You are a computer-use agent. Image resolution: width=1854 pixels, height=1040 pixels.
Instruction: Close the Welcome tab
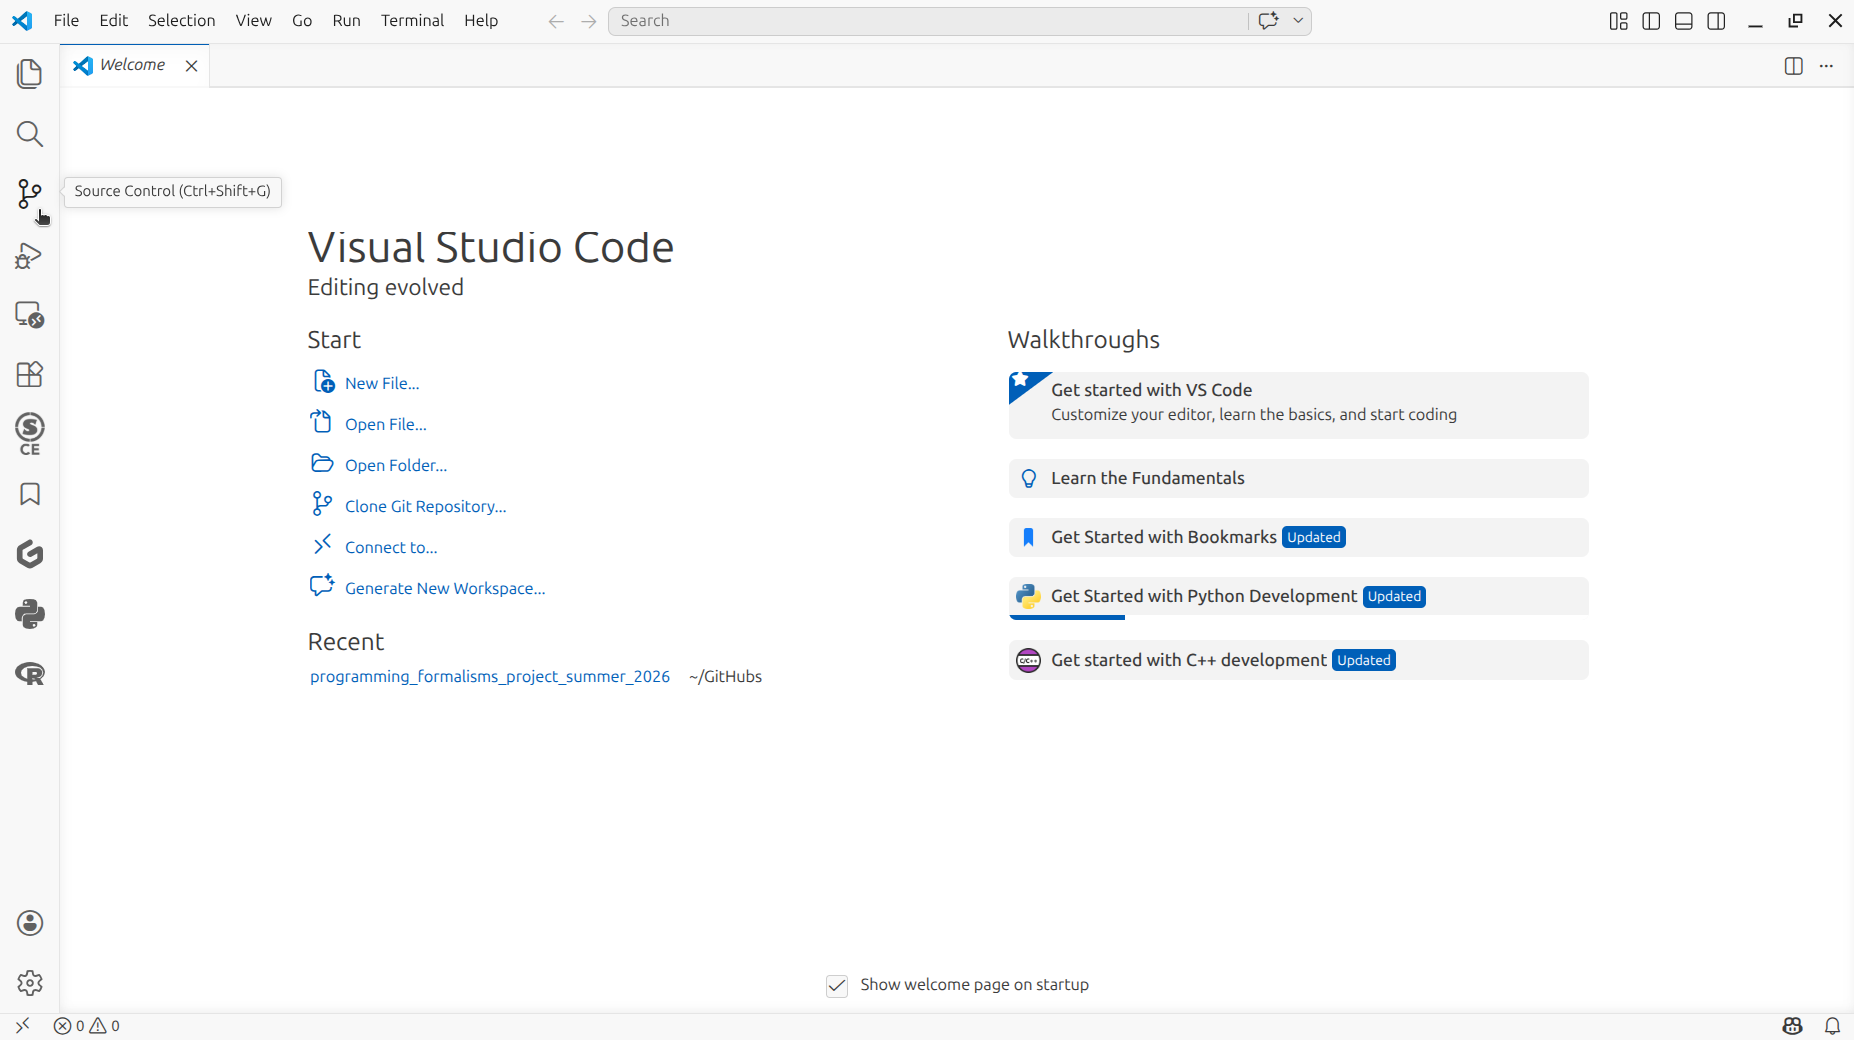(191, 66)
